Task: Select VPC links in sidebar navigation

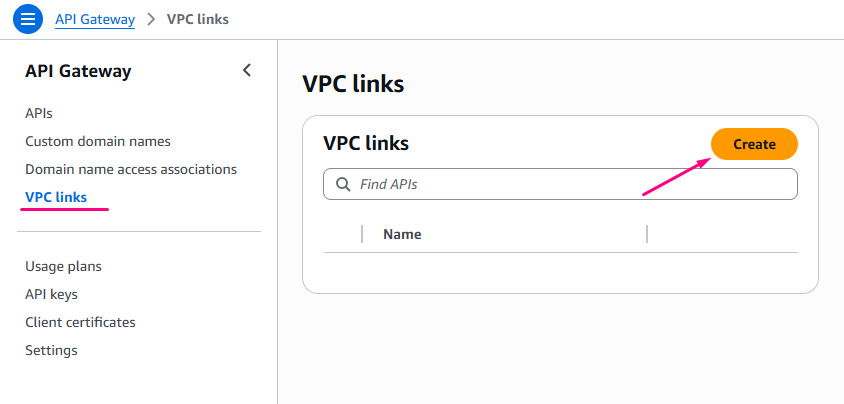Action: (x=56, y=197)
